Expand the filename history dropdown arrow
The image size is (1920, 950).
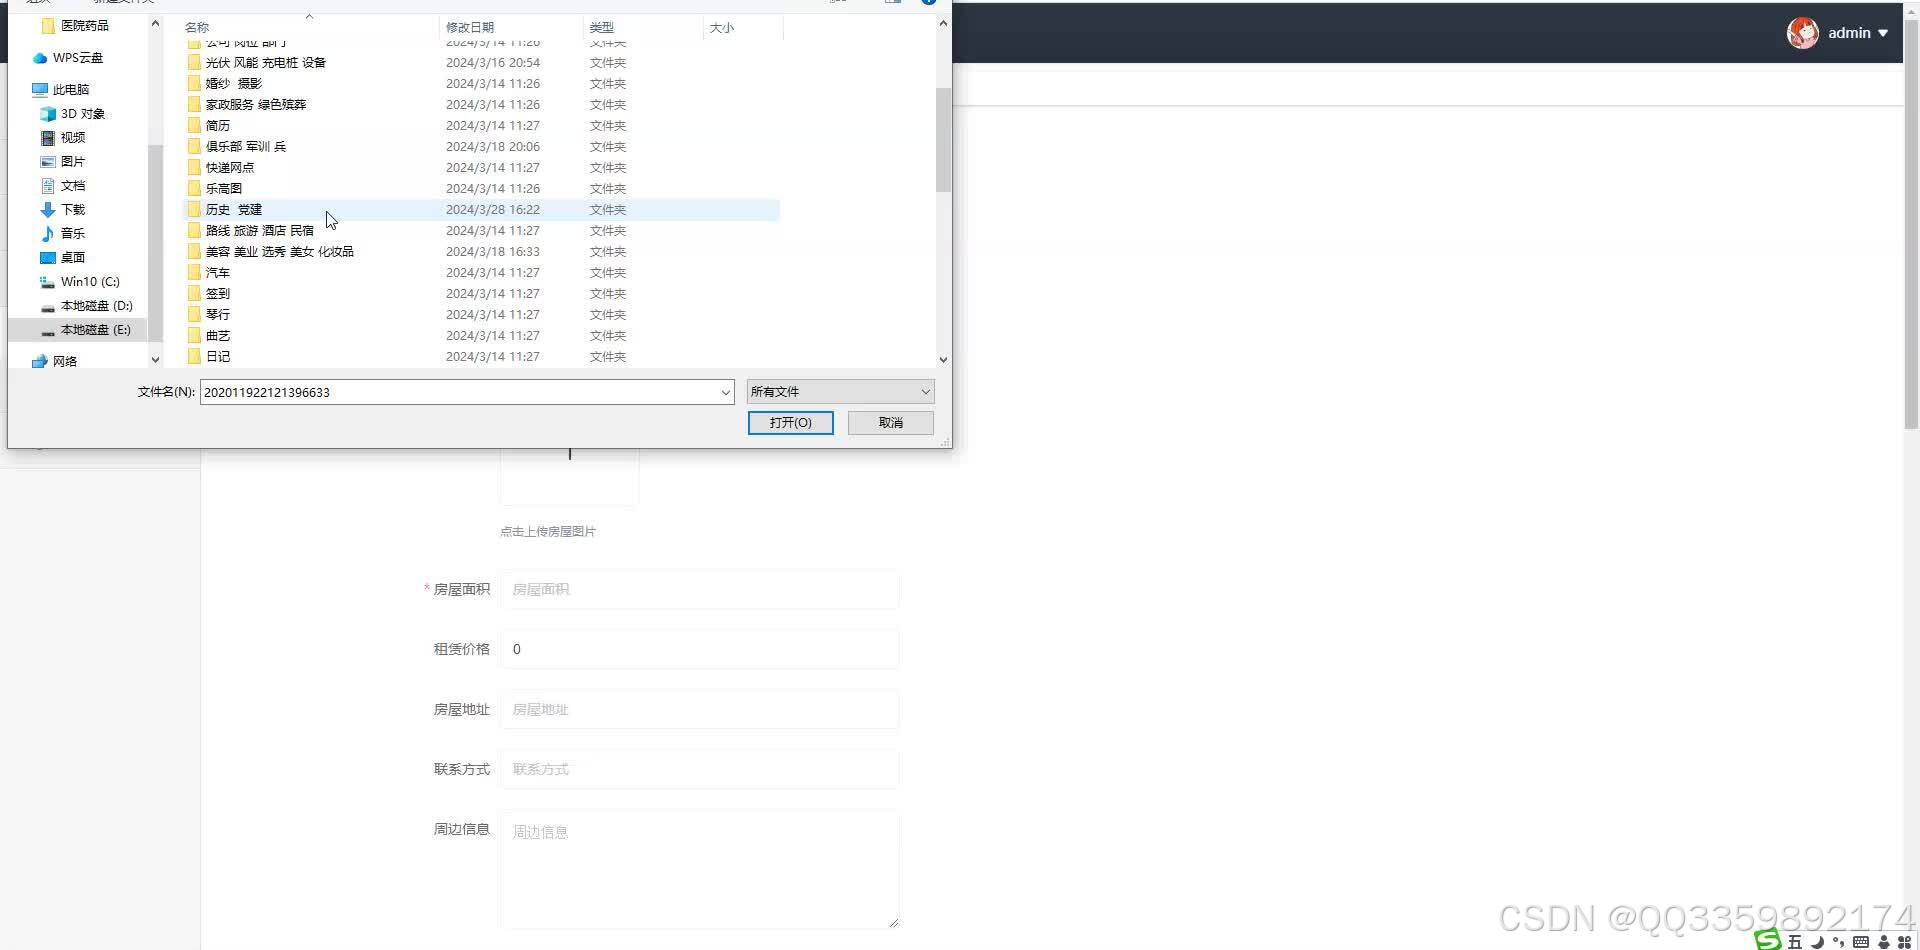pyautogui.click(x=726, y=392)
